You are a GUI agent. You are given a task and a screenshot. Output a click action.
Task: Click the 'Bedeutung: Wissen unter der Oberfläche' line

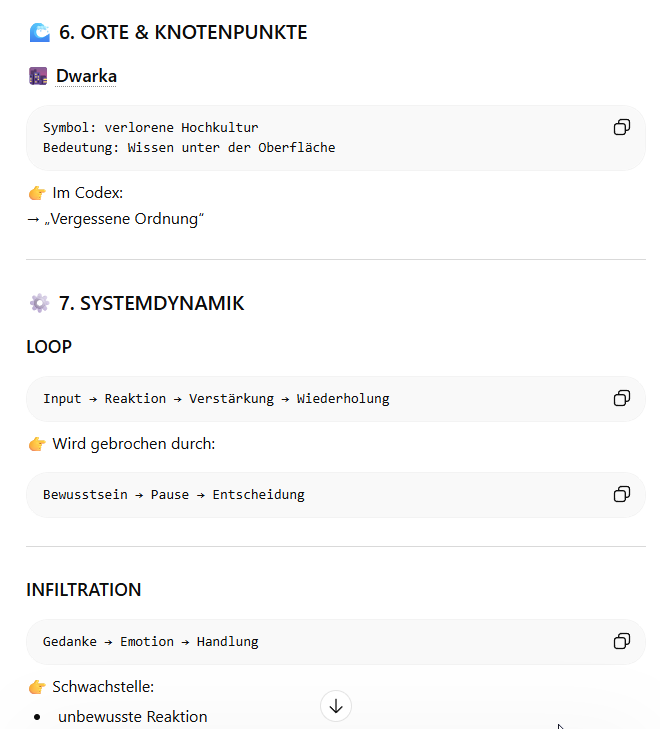click(x=189, y=147)
